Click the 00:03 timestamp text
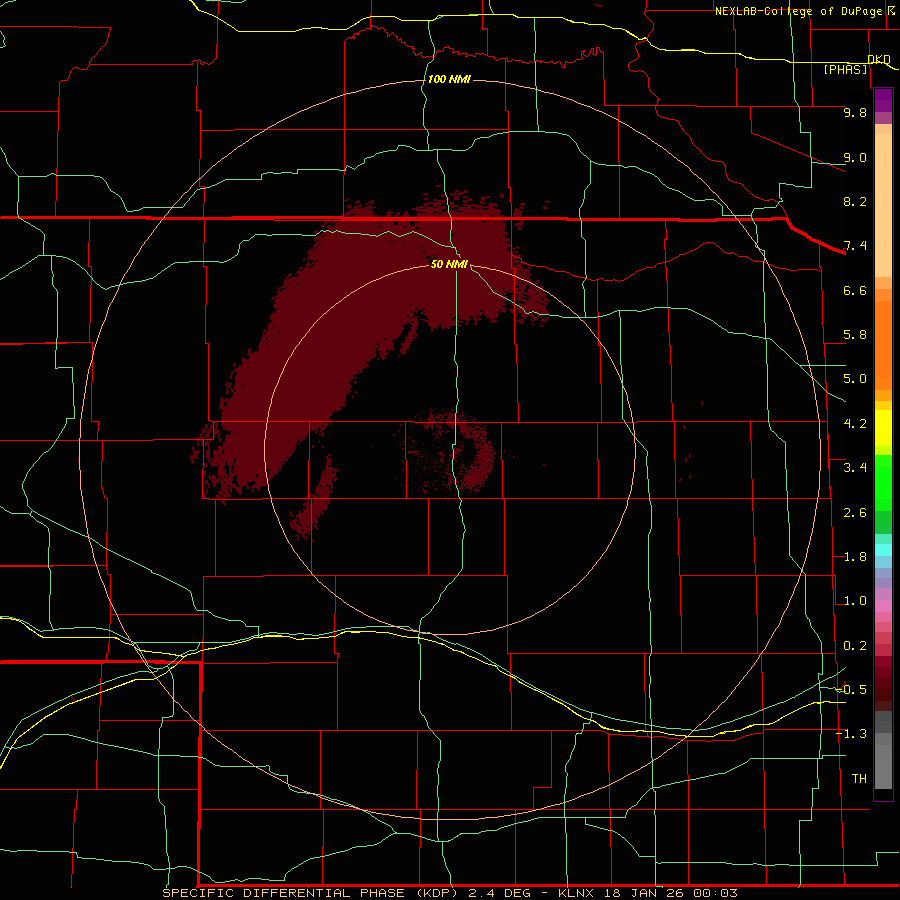This screenshot has width=900, height=900. [715, 893]
